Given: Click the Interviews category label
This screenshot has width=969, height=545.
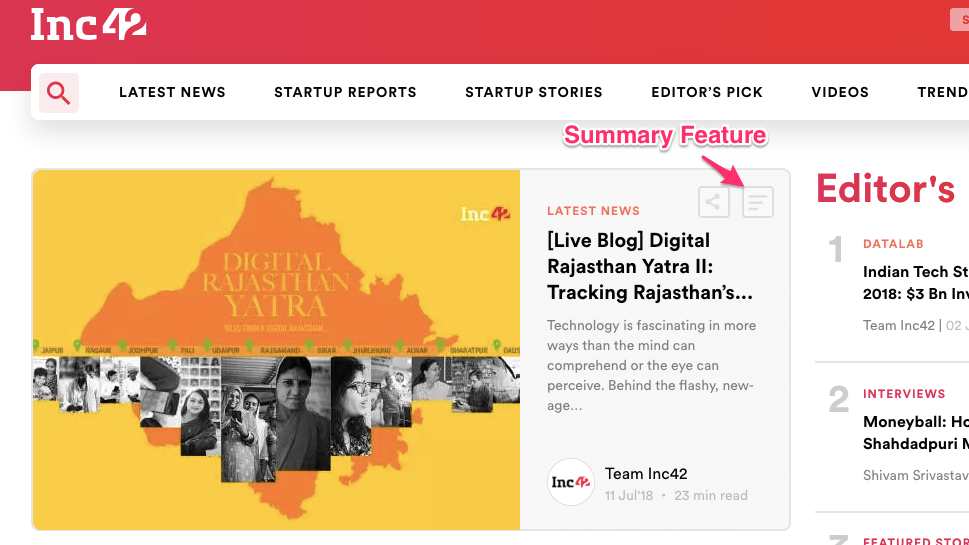Looking at the screenshot, I should click(x=904, y=394).
